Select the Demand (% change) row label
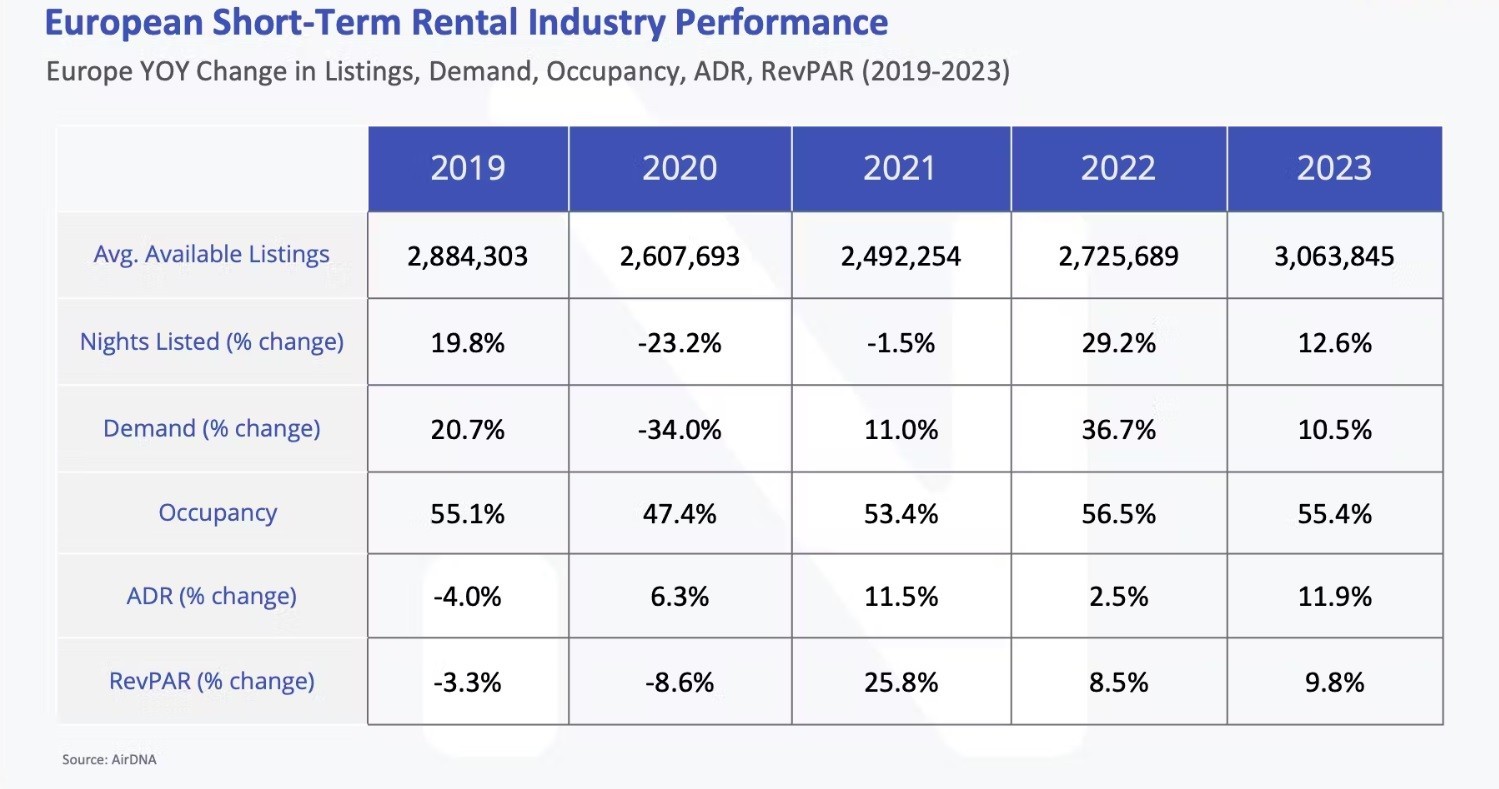1499x789 pixels. [211, 429]
